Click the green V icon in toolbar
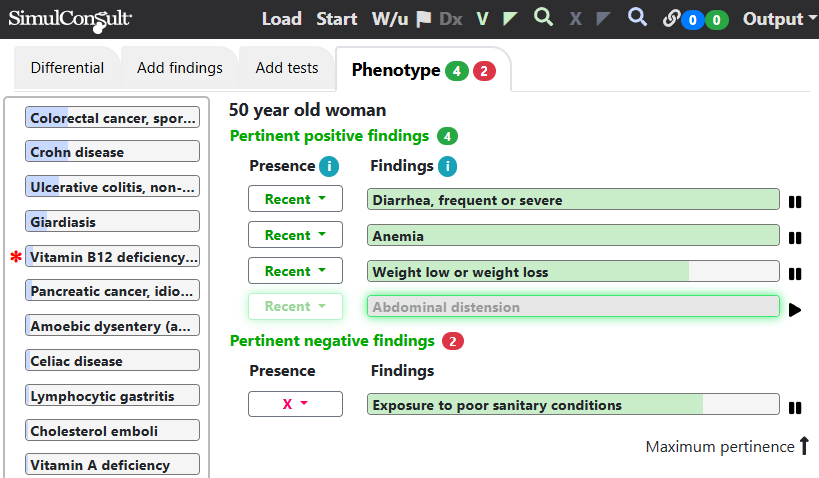This screenshot has width=819, height=478. (x=483, y=19)
